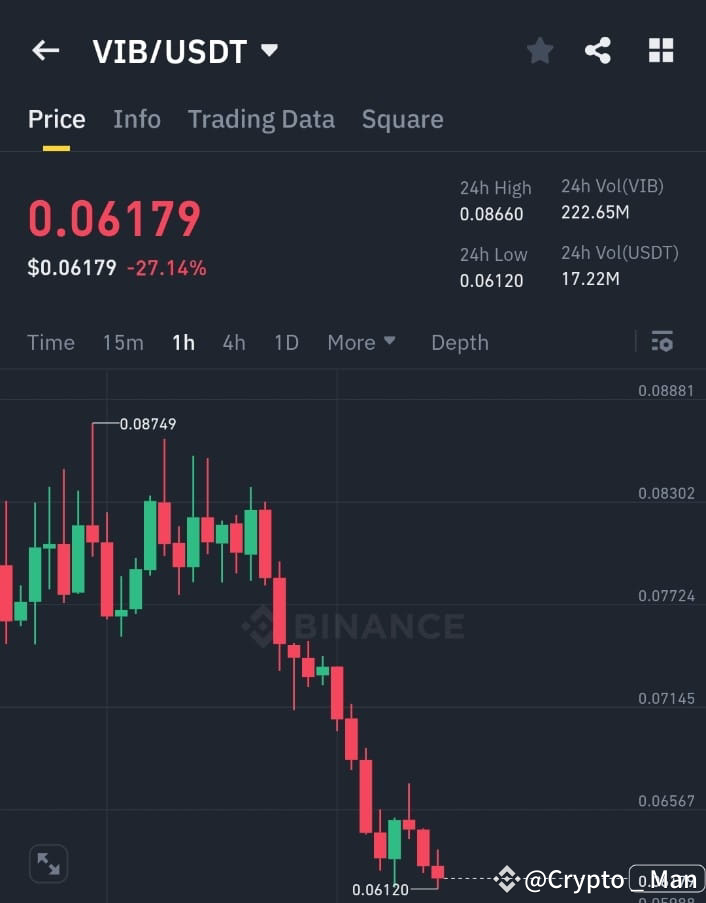
Task: Star VIB/USDT as a favorite
Action: (x=540, y=50)
